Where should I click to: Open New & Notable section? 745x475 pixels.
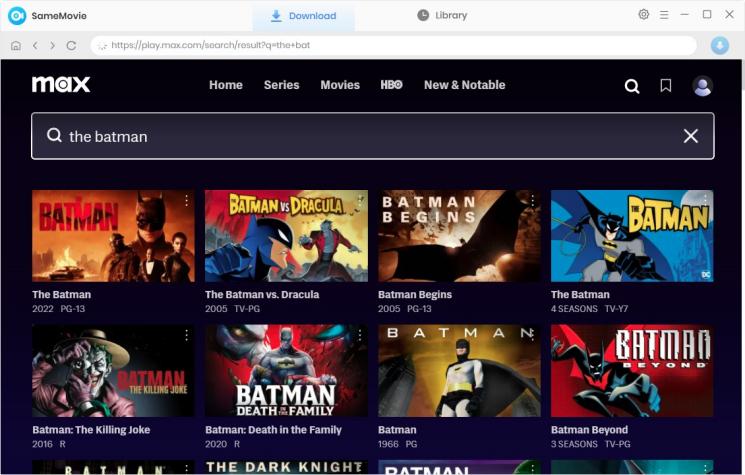[x=464, y=85]
